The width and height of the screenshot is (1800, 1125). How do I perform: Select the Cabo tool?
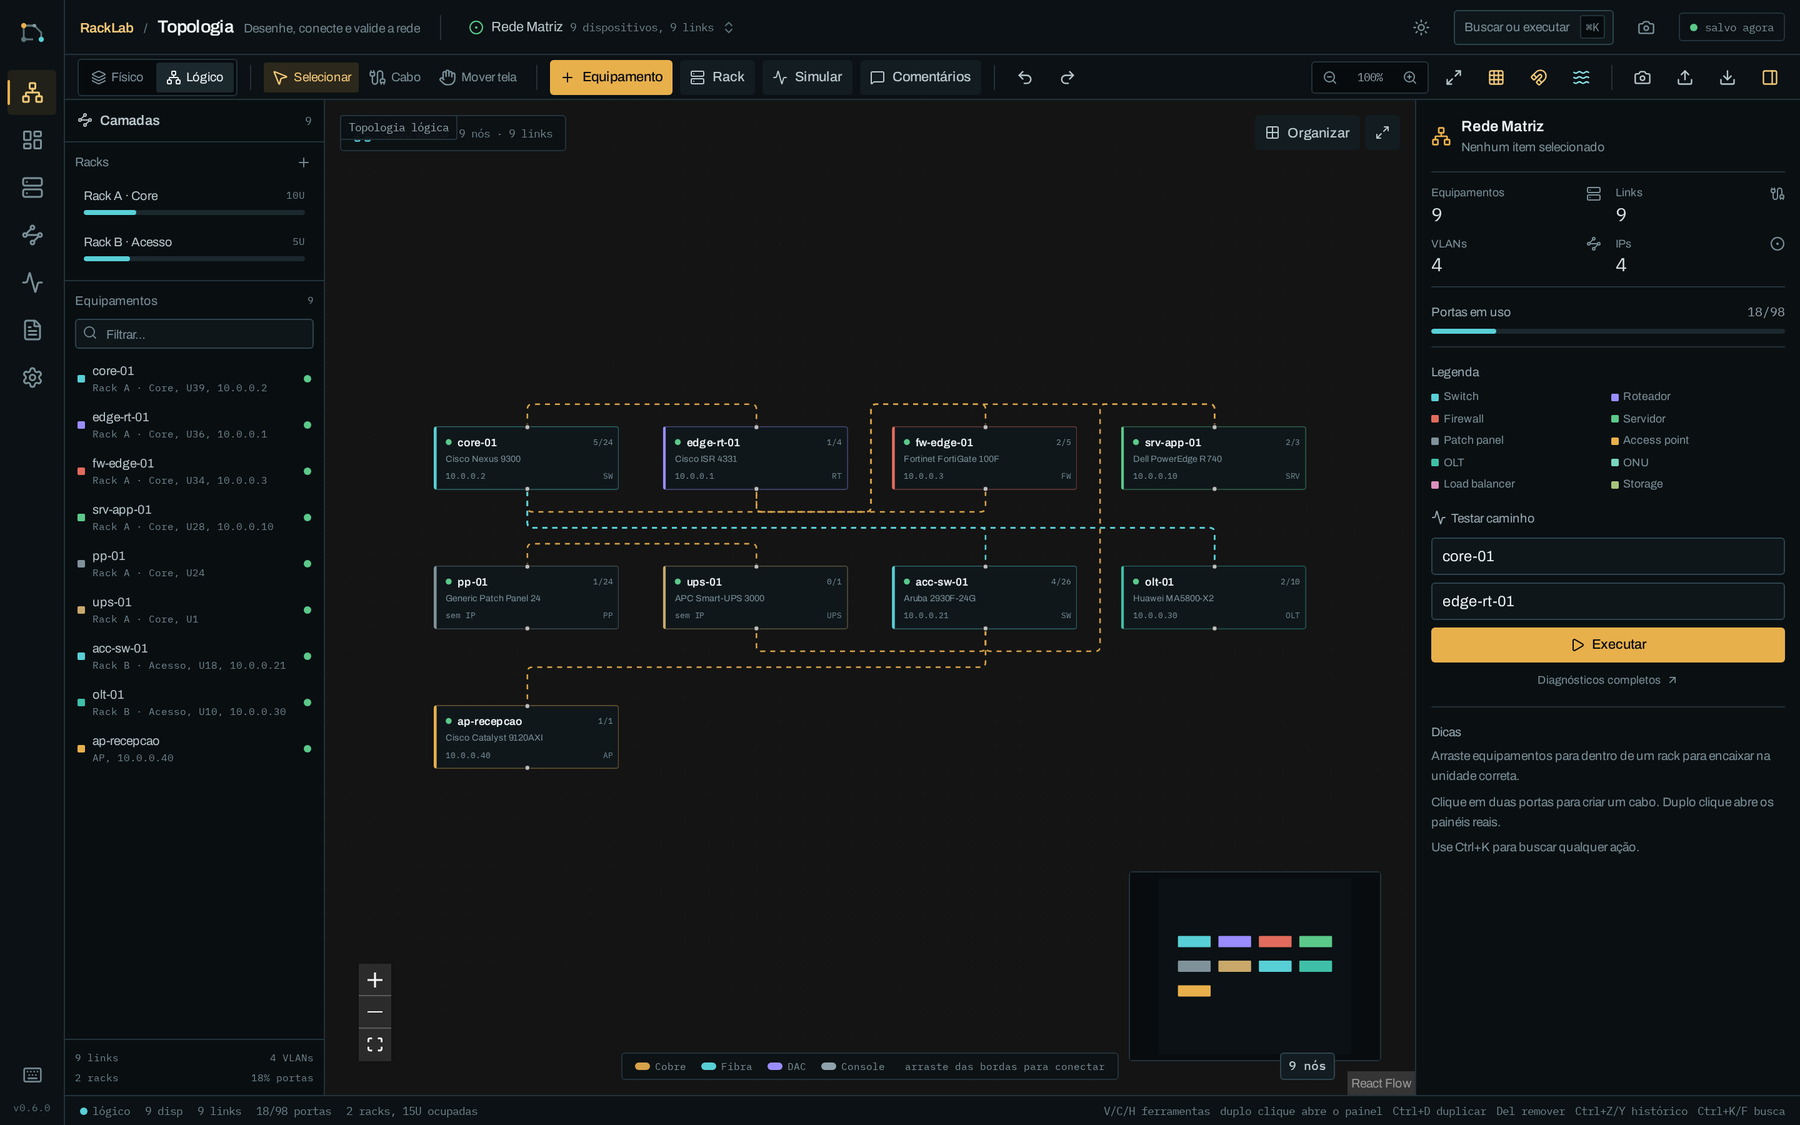tap(395, 77)
